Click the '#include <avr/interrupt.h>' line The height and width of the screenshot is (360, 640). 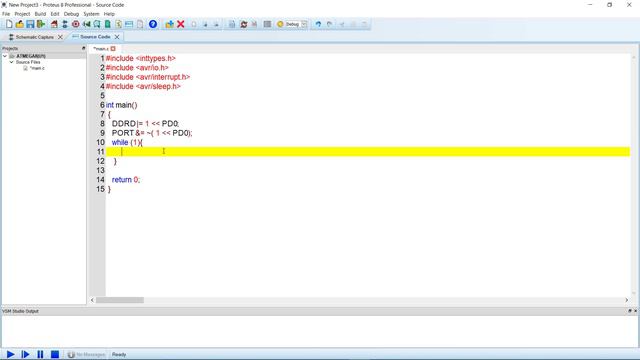(x=148, y=77)
